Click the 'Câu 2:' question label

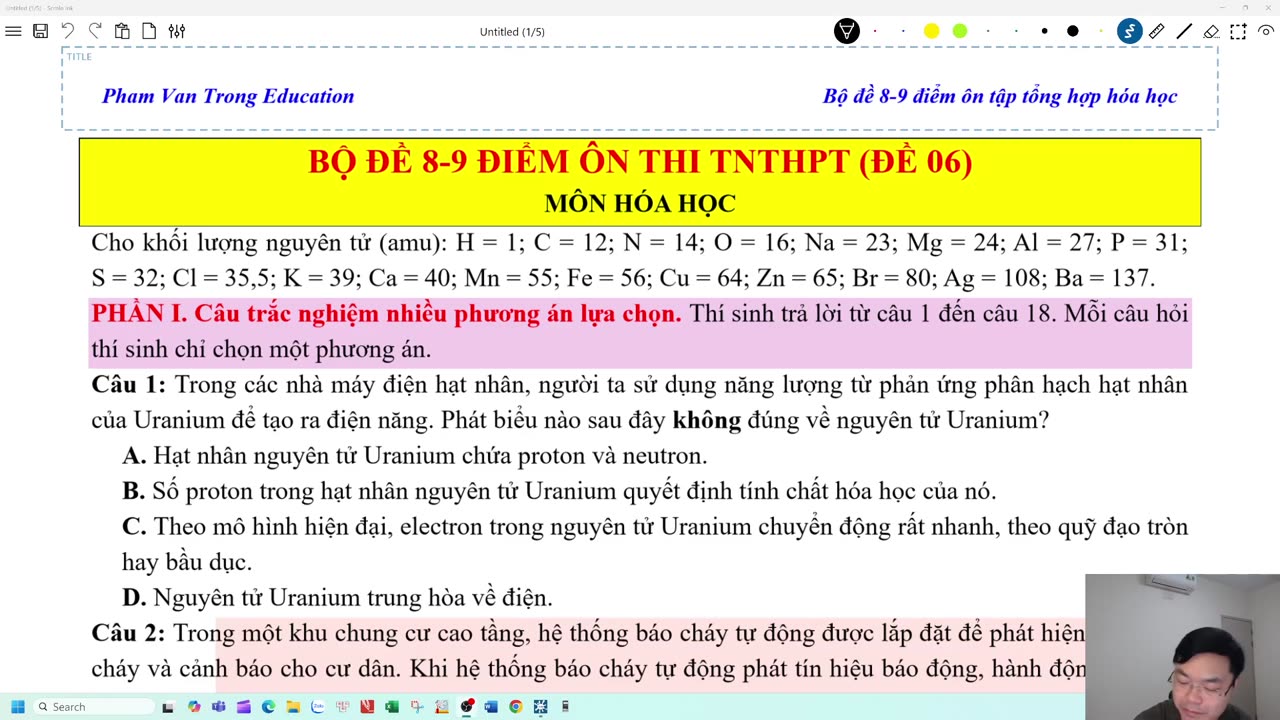coord(129,633)
